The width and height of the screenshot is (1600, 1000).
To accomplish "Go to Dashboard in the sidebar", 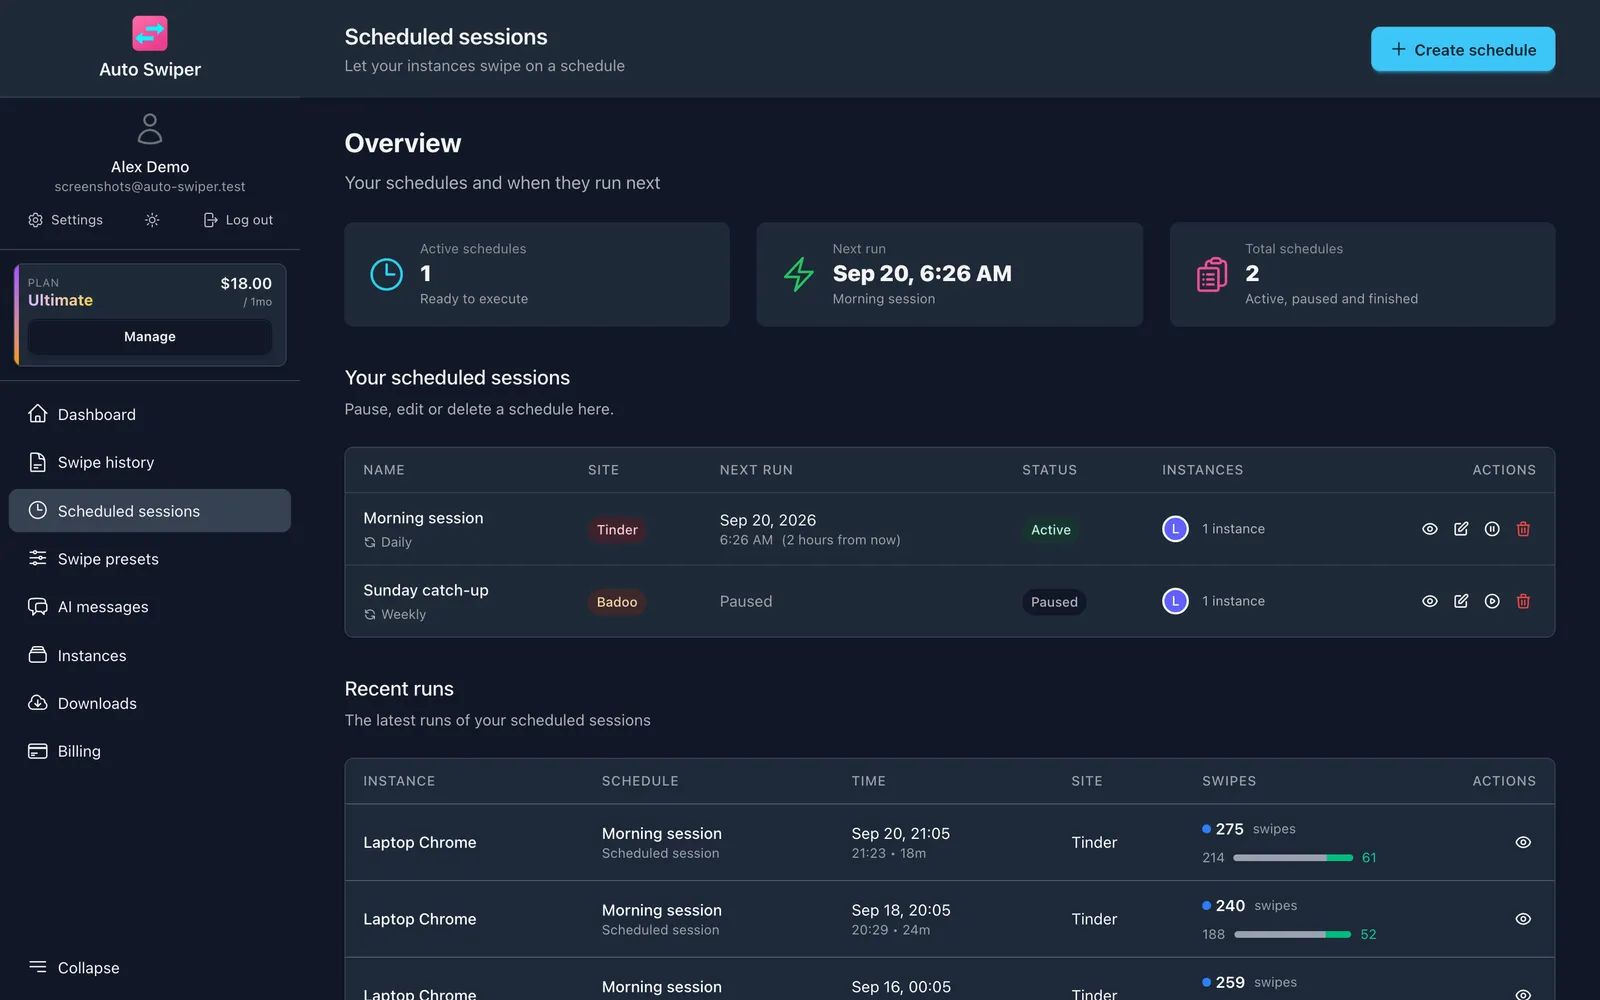I will [150, 414].
